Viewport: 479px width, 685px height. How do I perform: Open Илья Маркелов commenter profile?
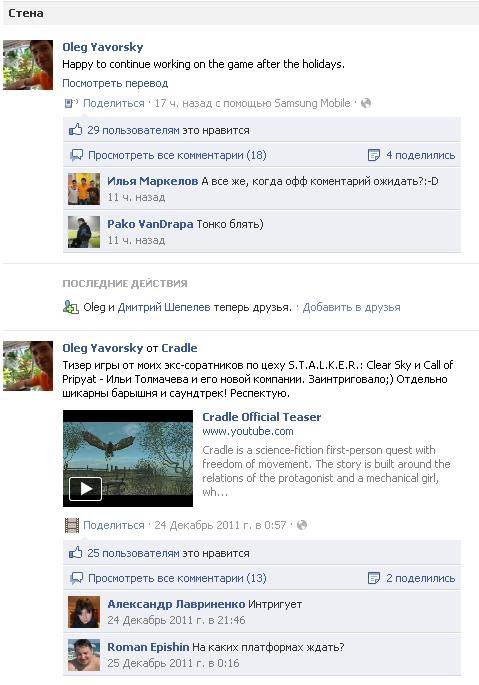pos(153,181)
